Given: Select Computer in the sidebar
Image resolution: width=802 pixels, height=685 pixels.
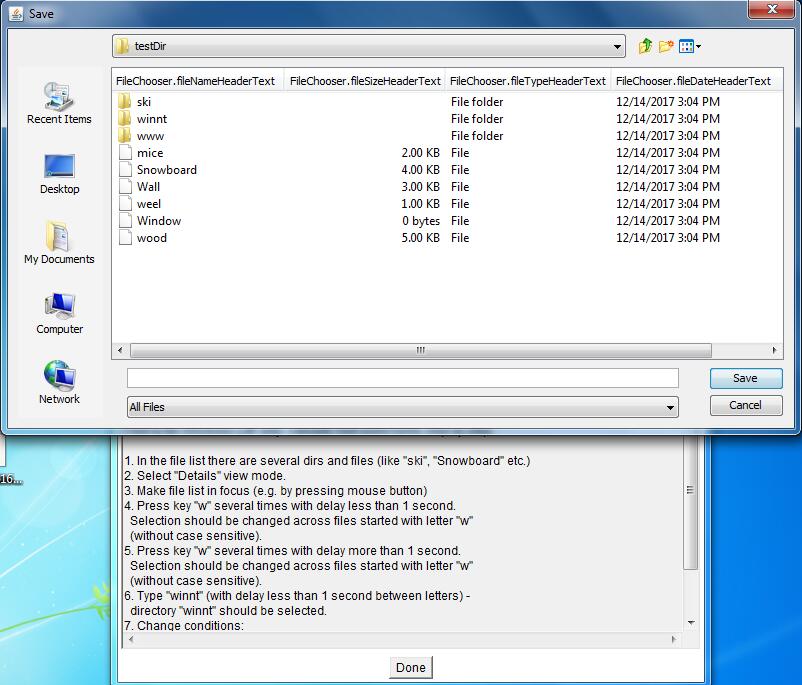Looking at the screenshot, I should pos(59,314).
